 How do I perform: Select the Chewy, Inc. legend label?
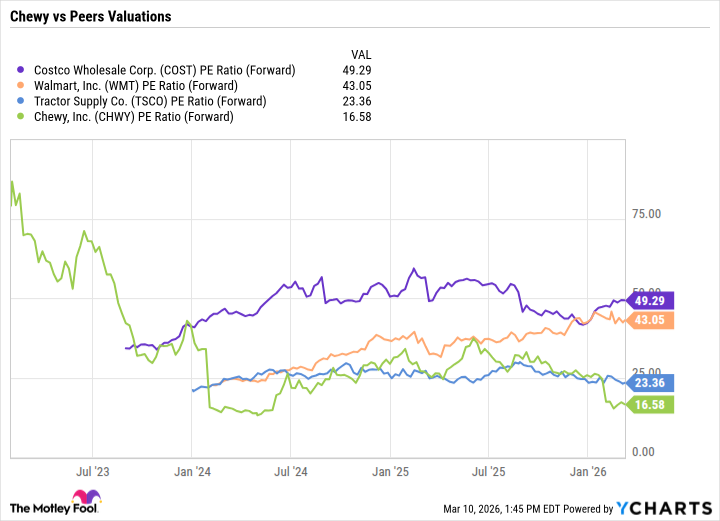tap(132, 117)
